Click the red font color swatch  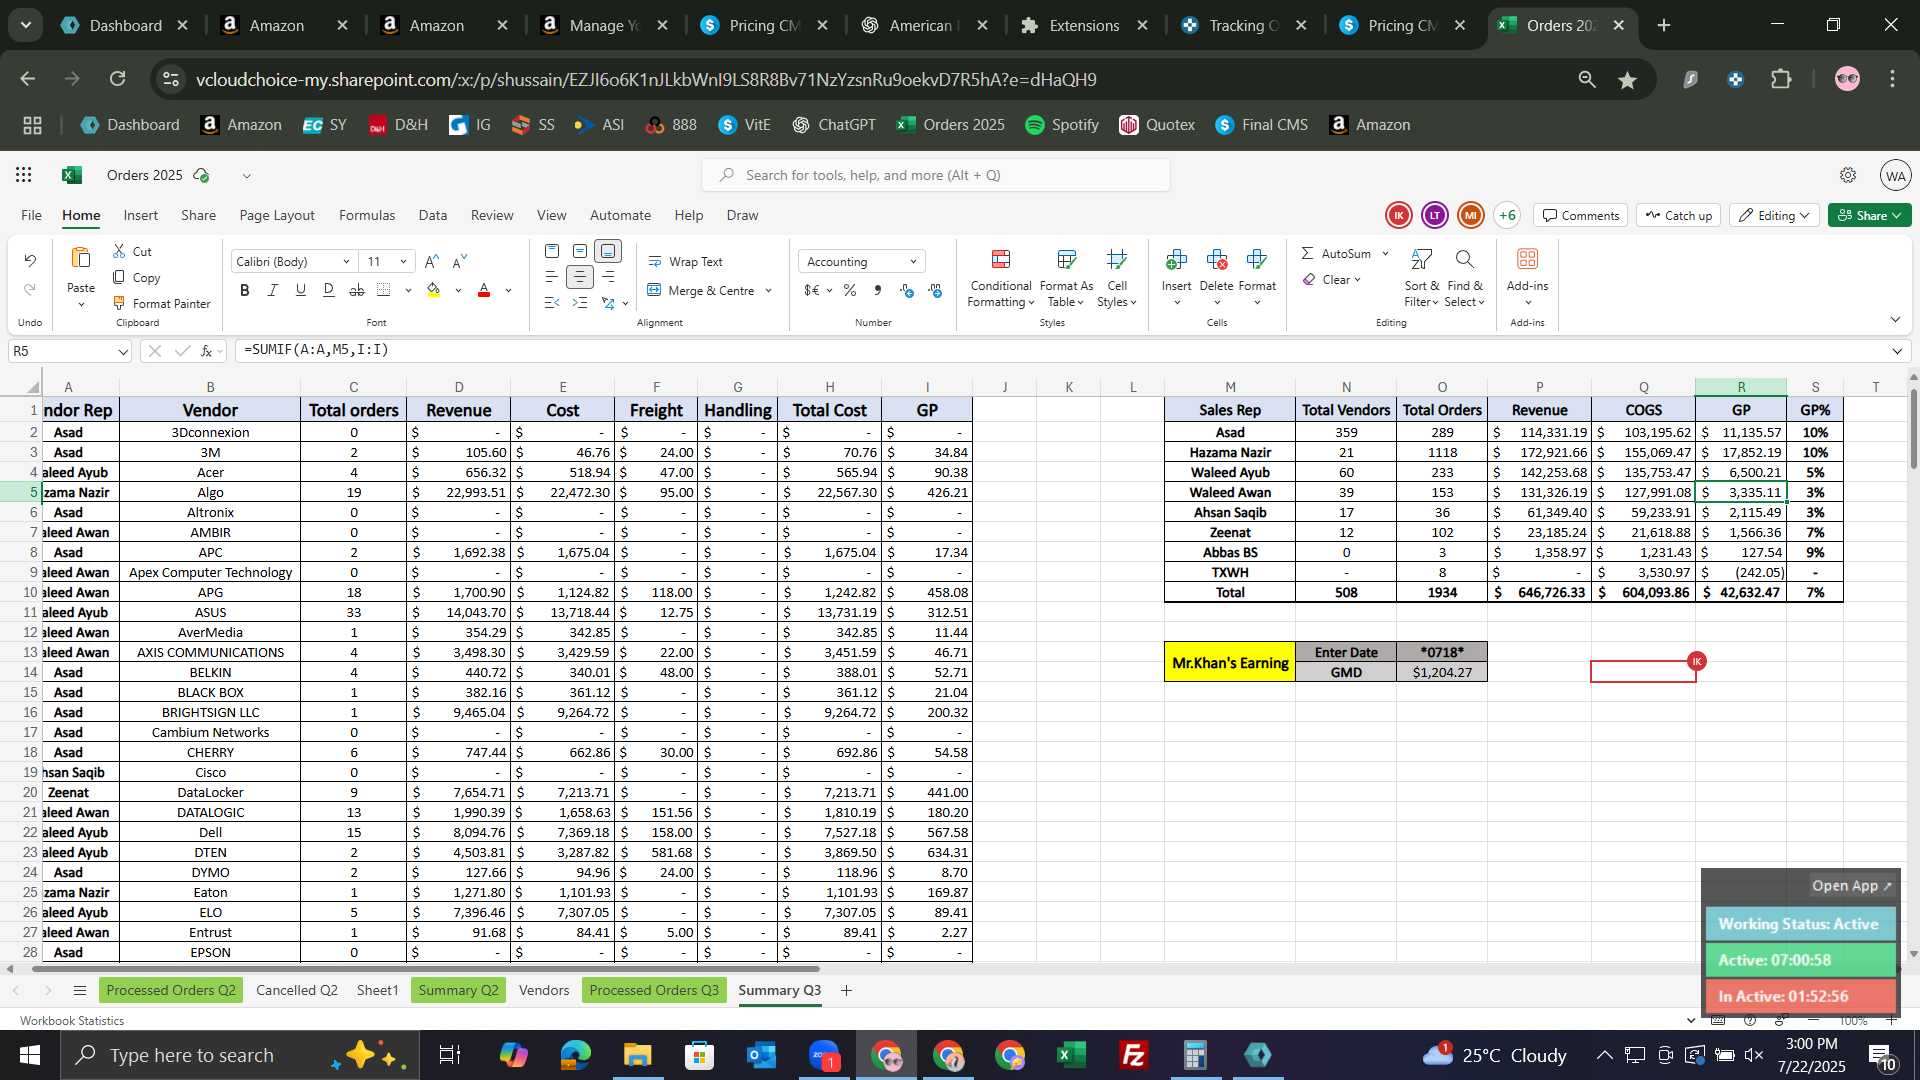pyautogui.click(x=485, y=290)
